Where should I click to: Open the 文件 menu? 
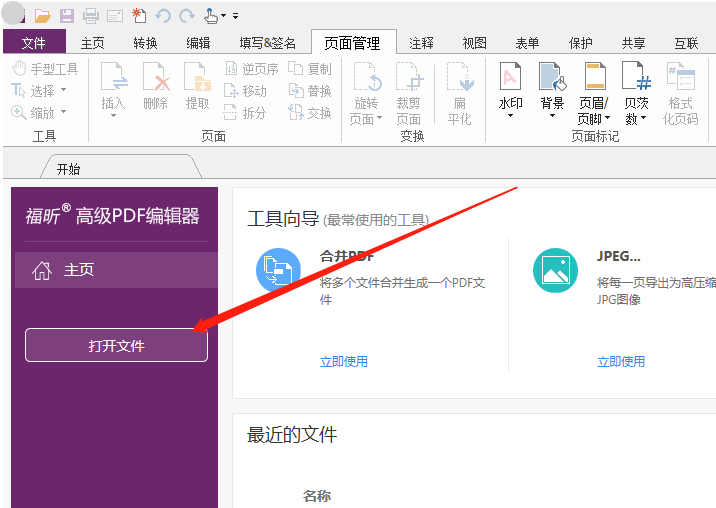click(34, 42)
